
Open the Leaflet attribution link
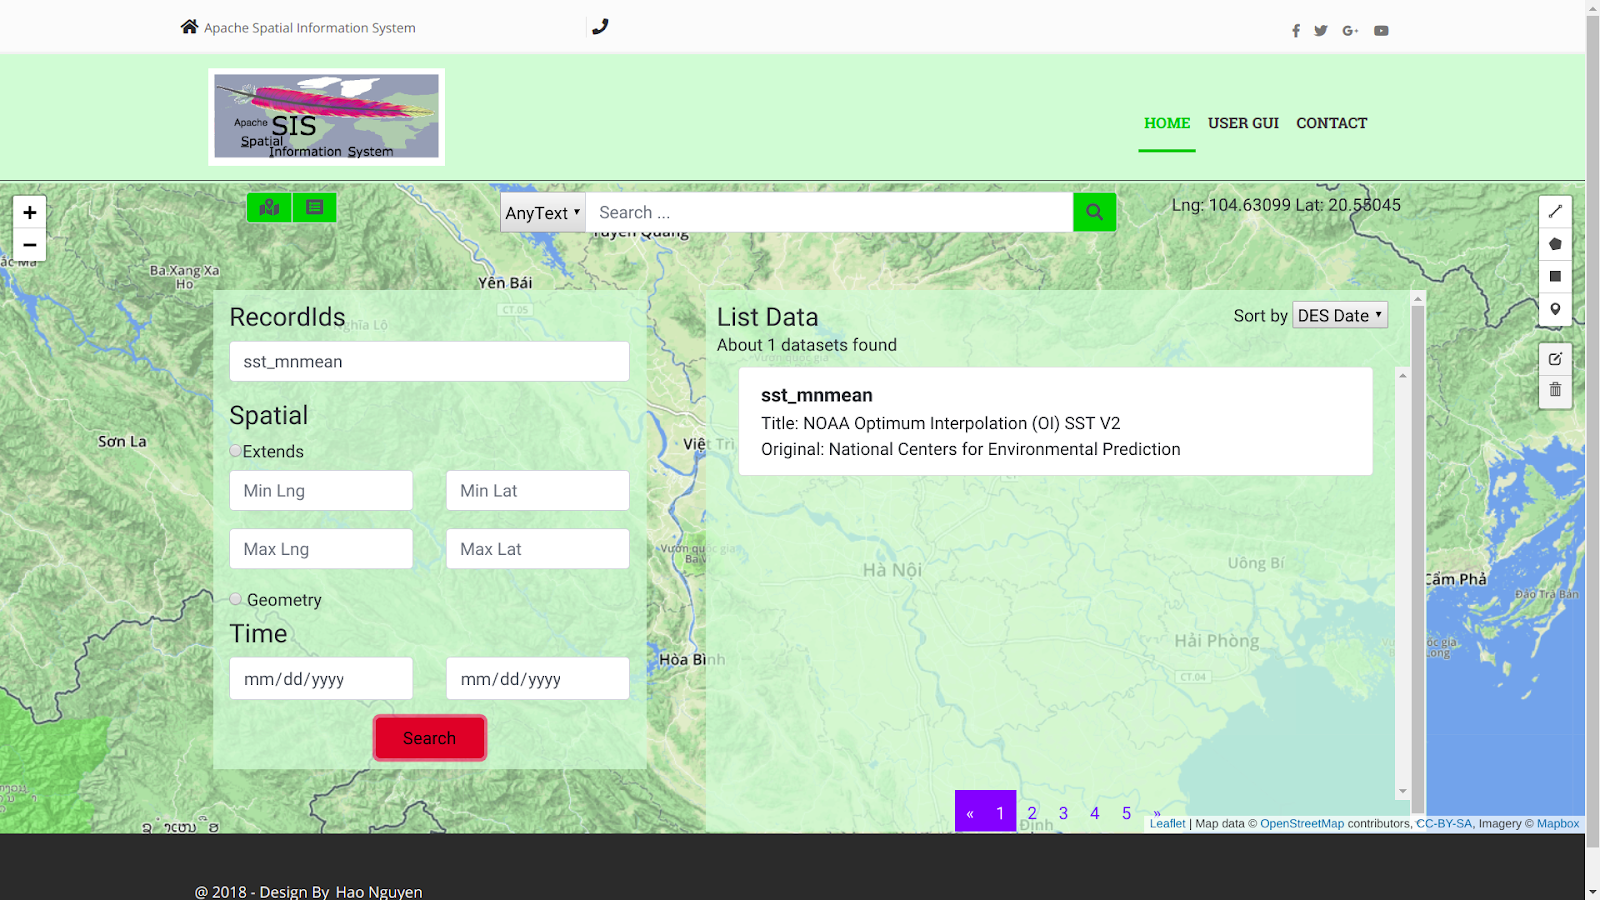click(1167, 824)
